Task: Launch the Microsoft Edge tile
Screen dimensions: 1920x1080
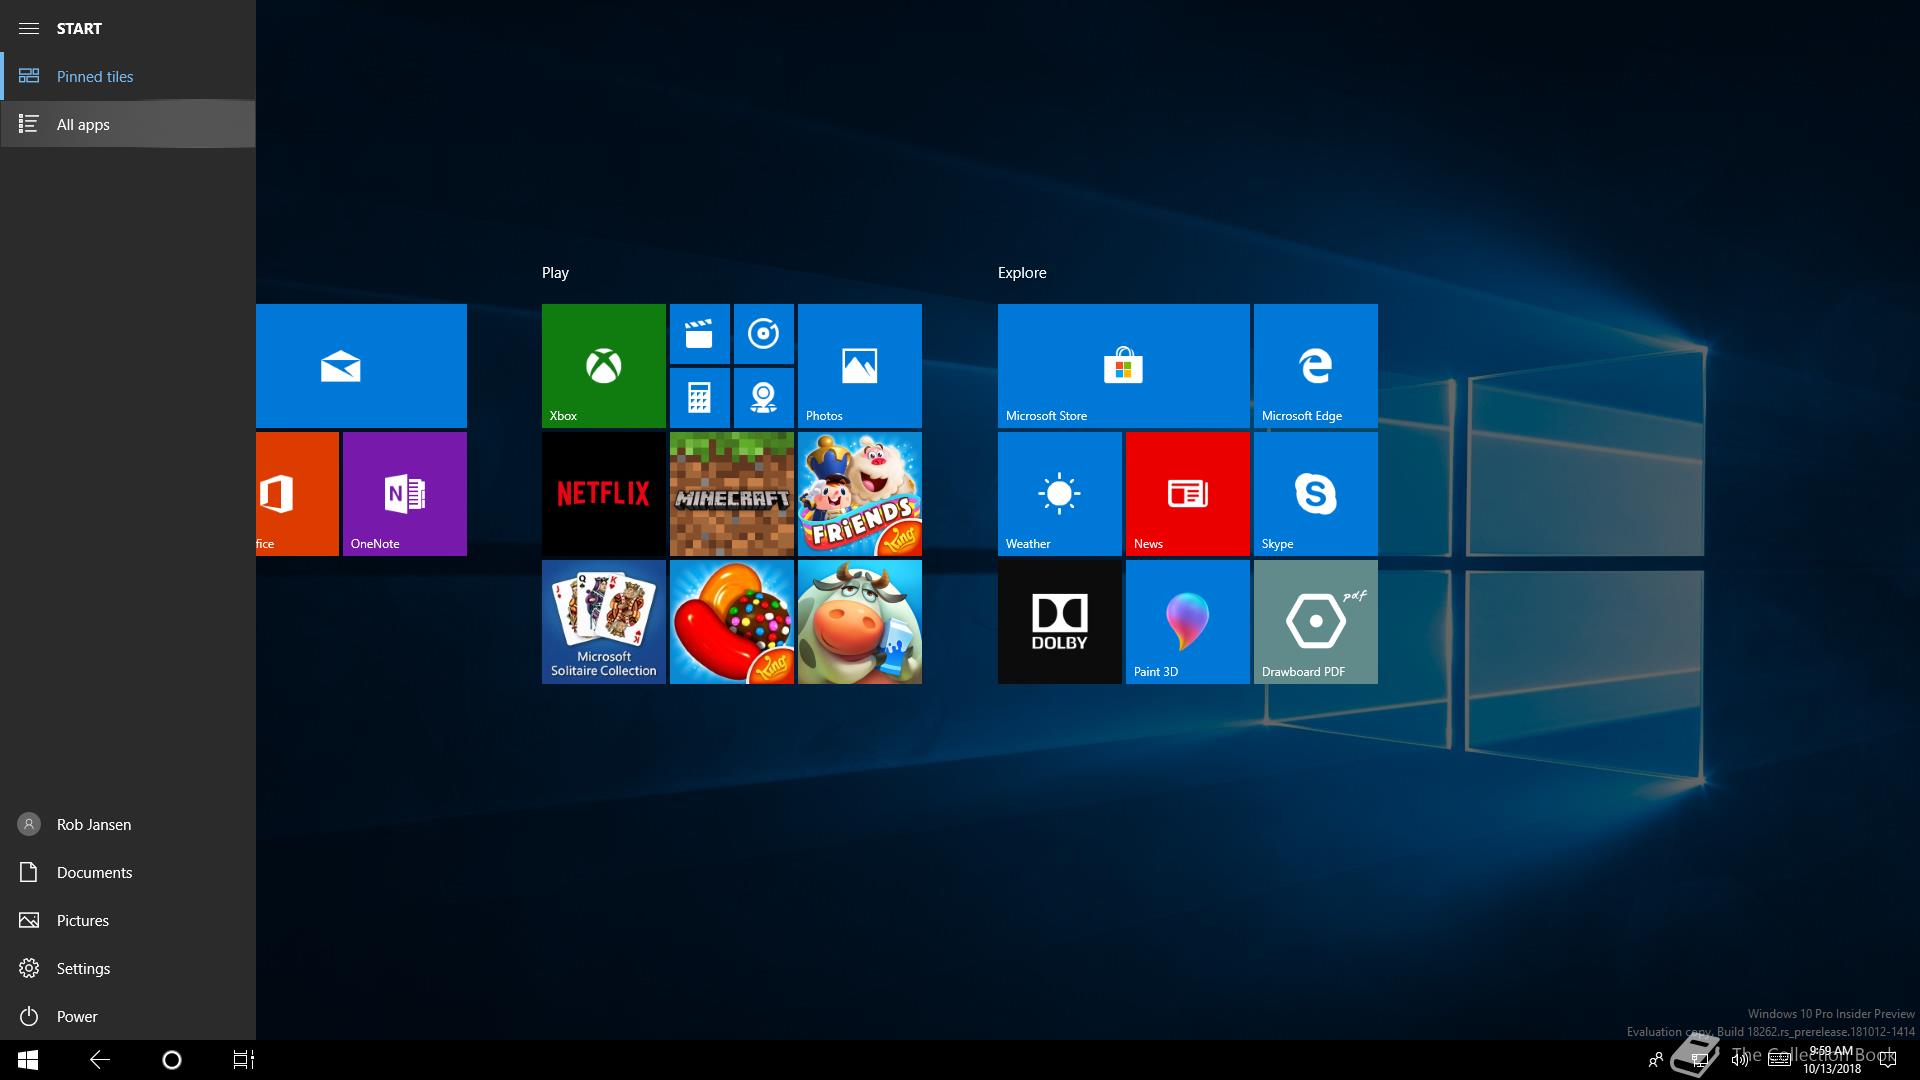Action: point(1315,366)
